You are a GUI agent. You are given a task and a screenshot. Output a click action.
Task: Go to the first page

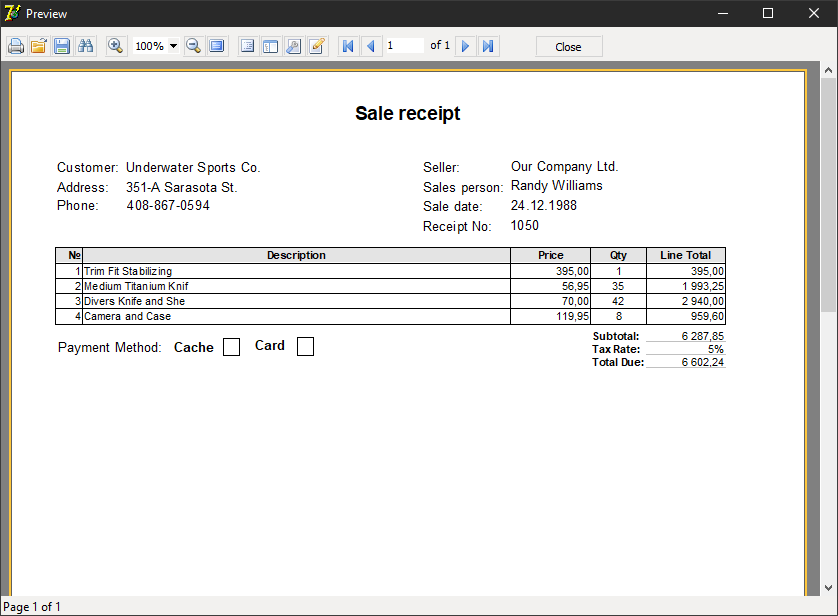(x=348, y=46)
